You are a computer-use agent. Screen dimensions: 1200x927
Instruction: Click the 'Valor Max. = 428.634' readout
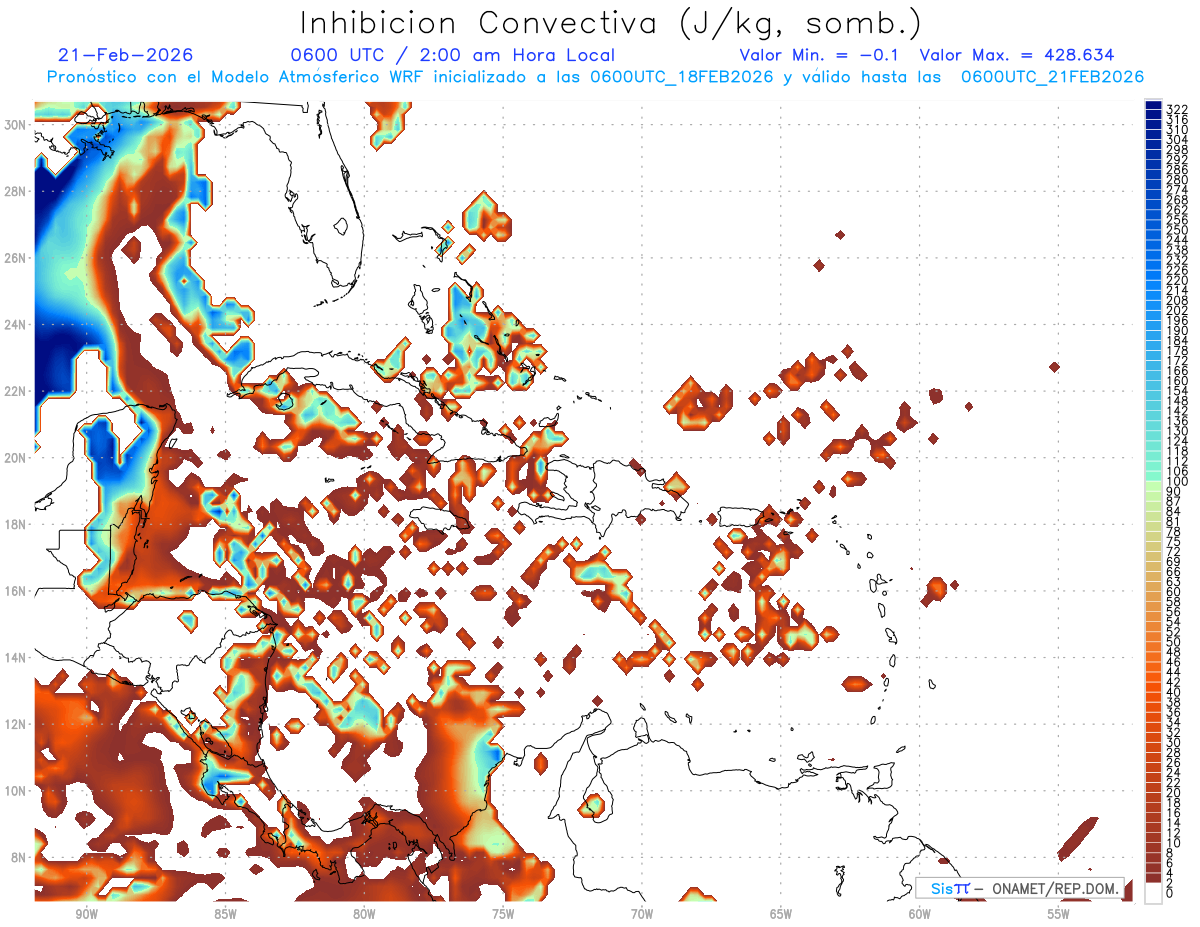(1017, 55)
